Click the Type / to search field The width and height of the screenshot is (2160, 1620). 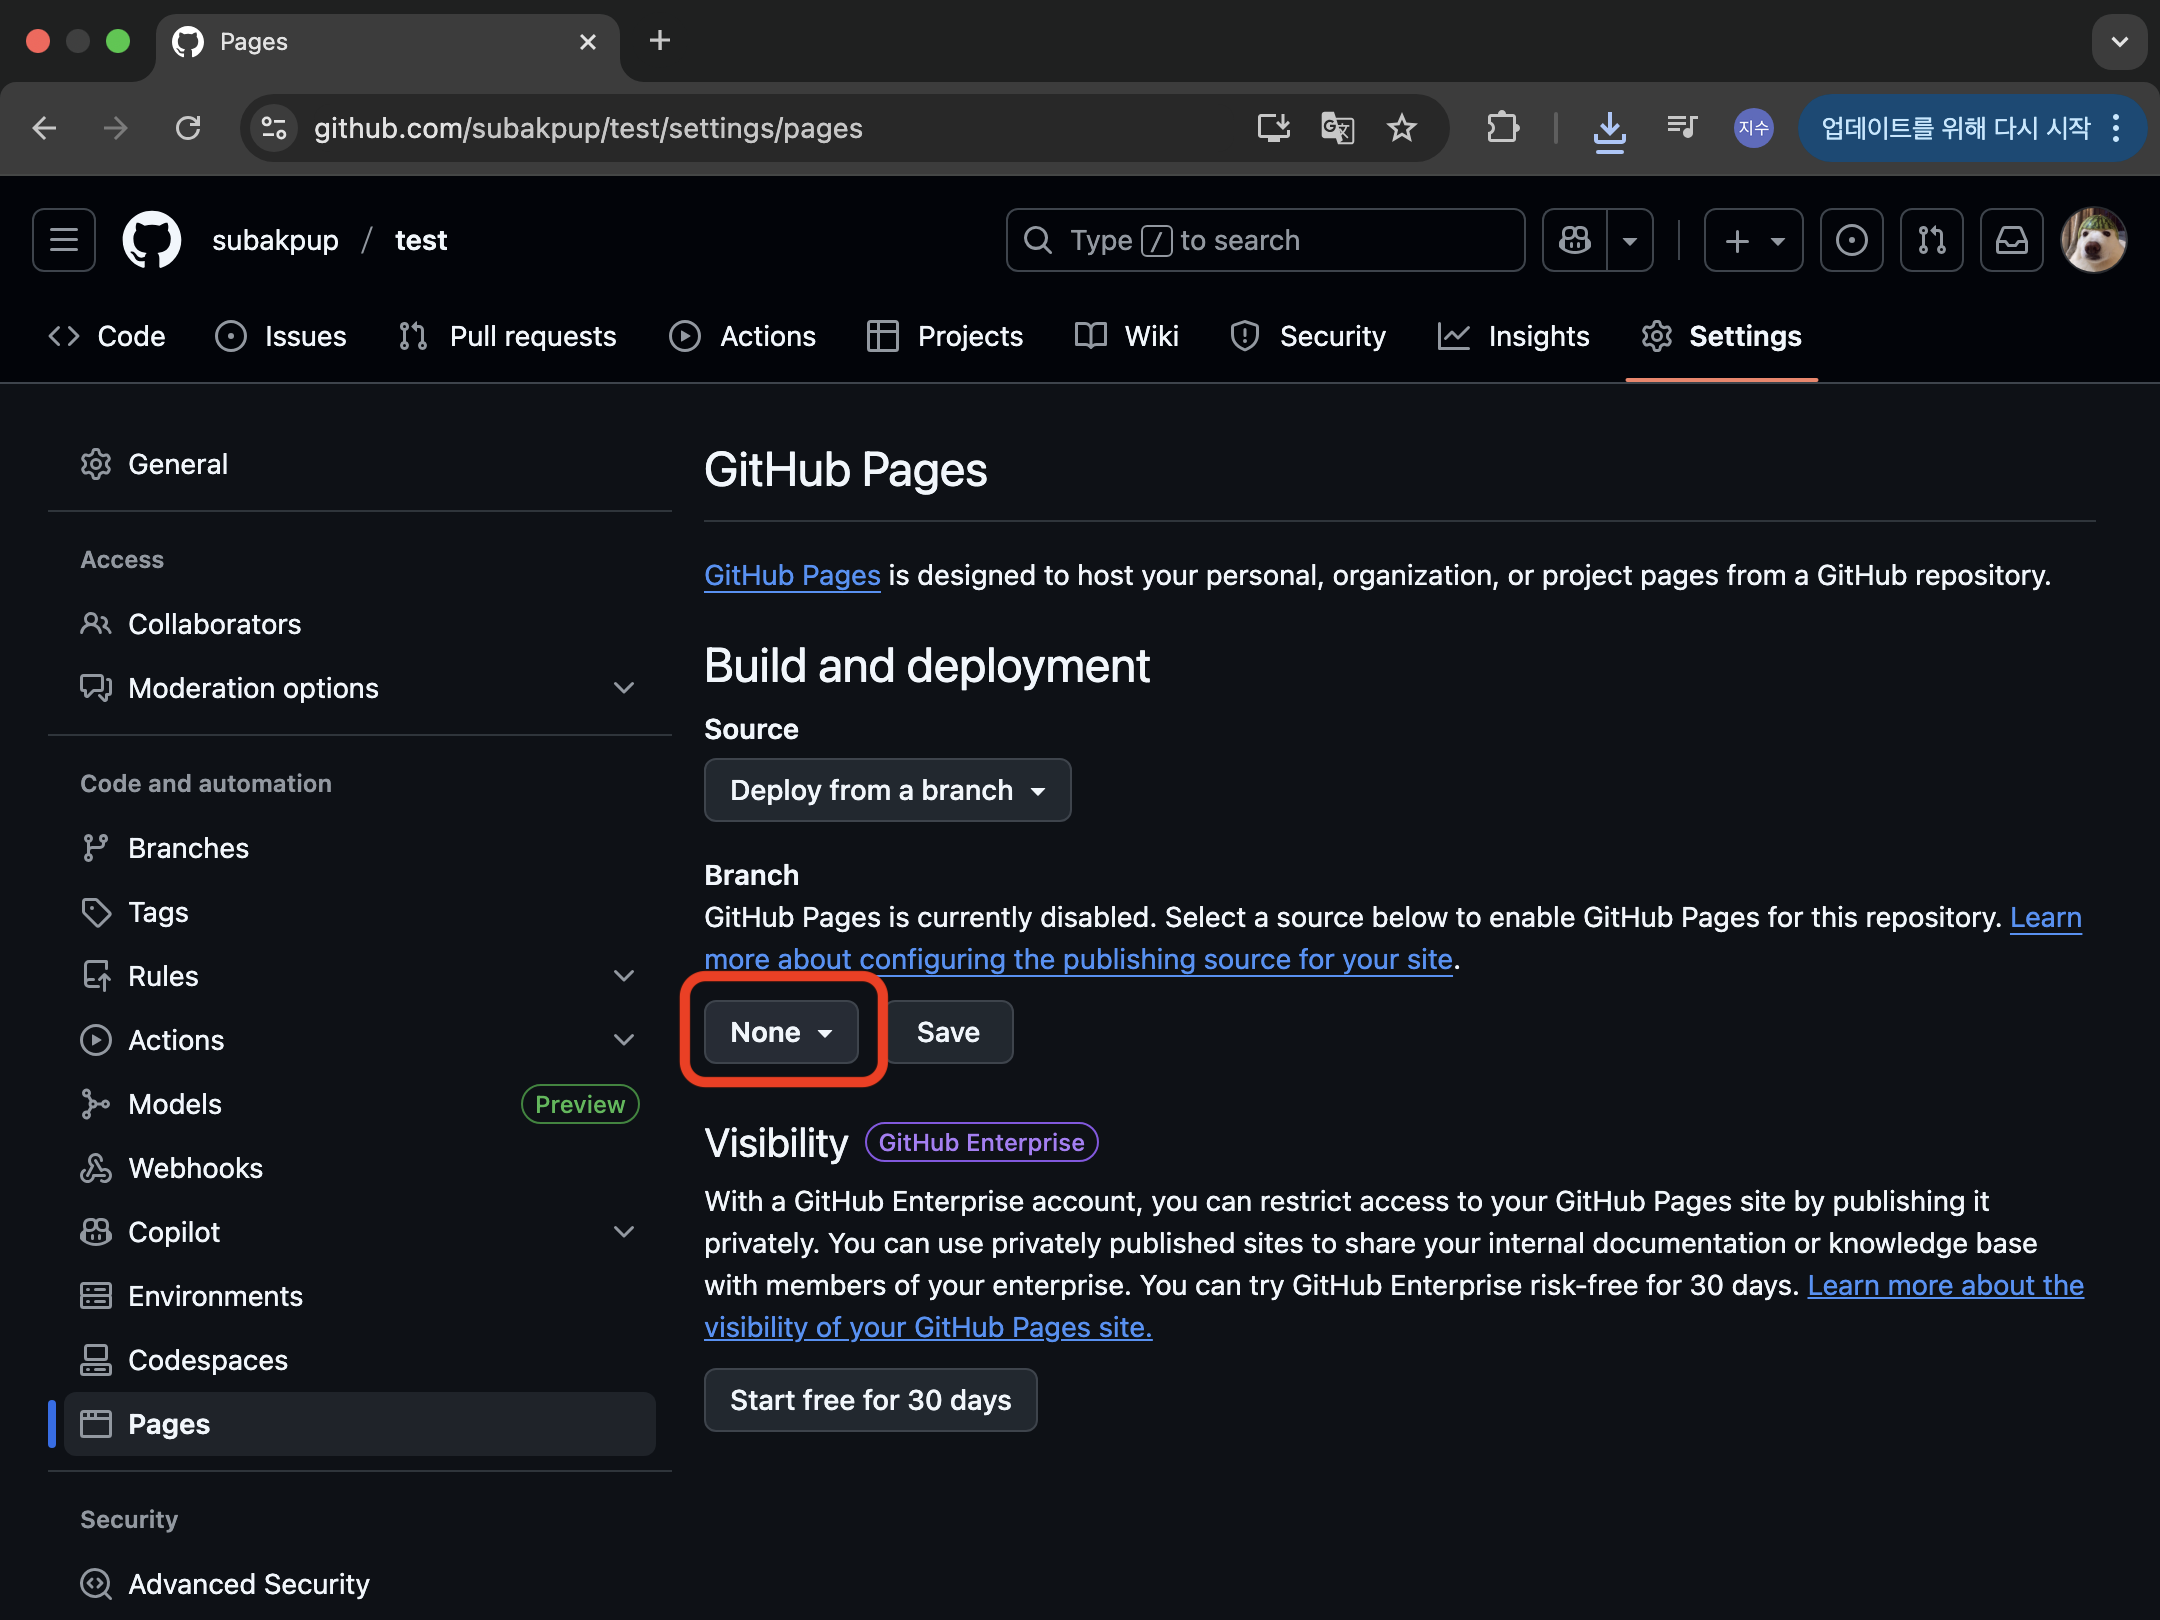(1265, 240)
